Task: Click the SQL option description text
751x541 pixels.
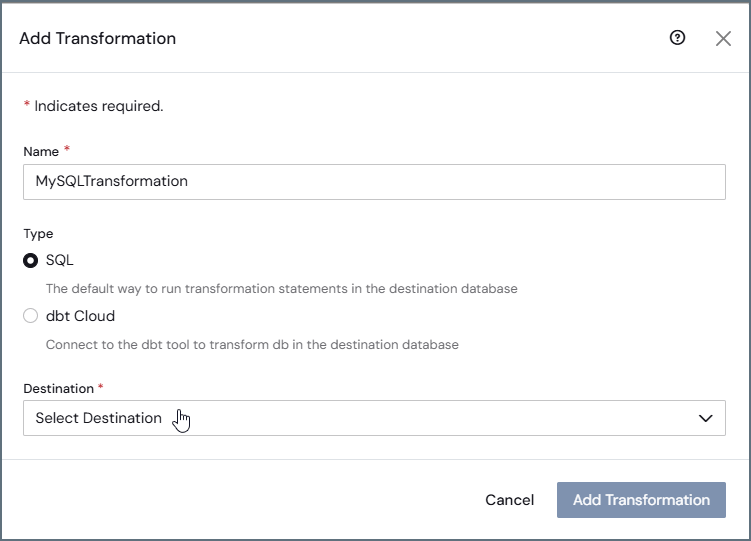Action: coord(282,289)
